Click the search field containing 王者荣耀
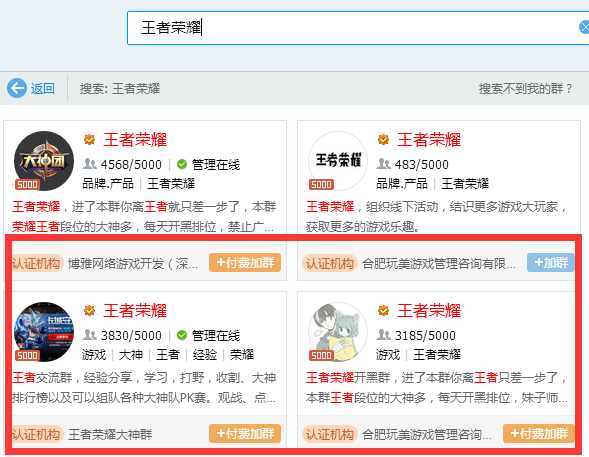The image size is (589, 457). click(x=358, y=28)
